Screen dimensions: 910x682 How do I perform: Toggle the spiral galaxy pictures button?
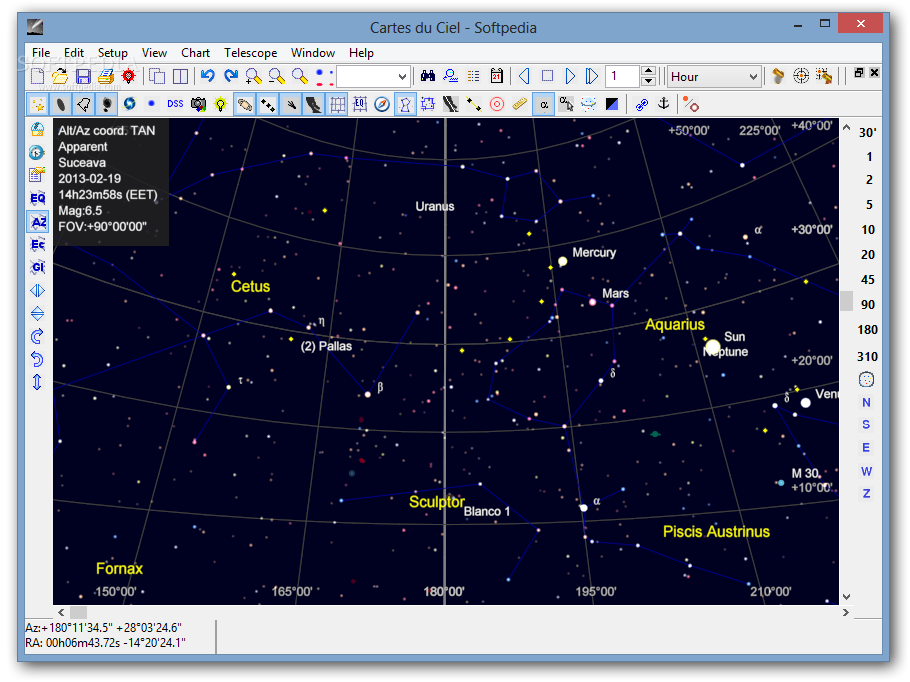(x=129, y=104)
